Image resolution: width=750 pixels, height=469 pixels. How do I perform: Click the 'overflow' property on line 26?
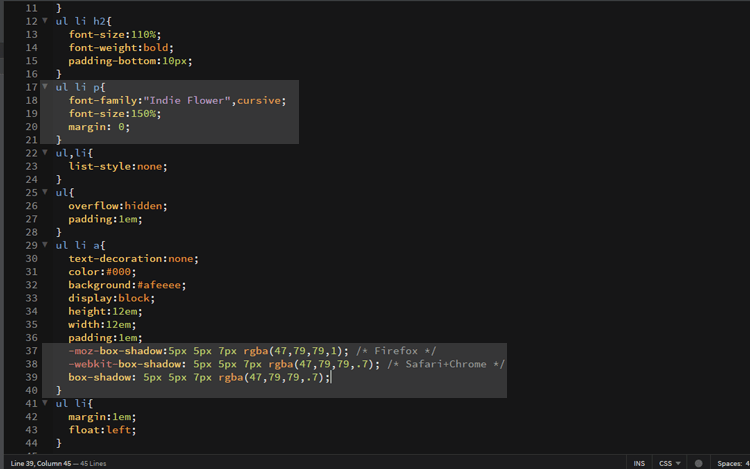pyautogui.click(x=93, y=206)
